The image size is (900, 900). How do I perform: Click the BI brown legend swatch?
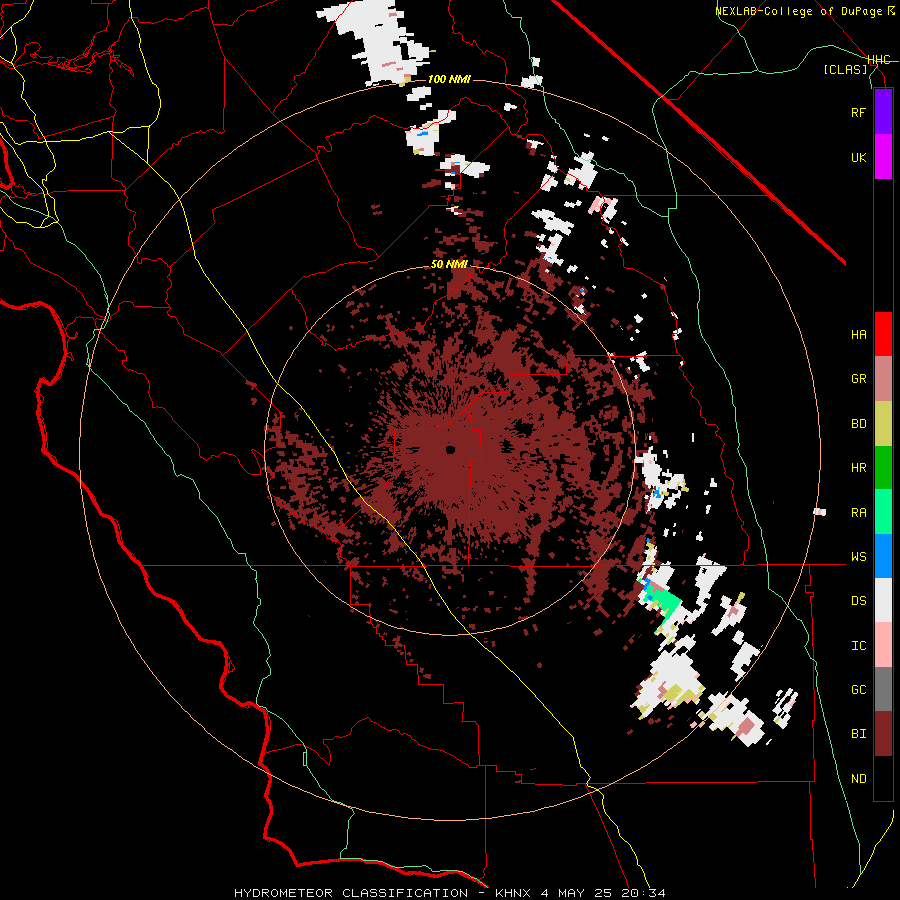[x=883, y=734]
